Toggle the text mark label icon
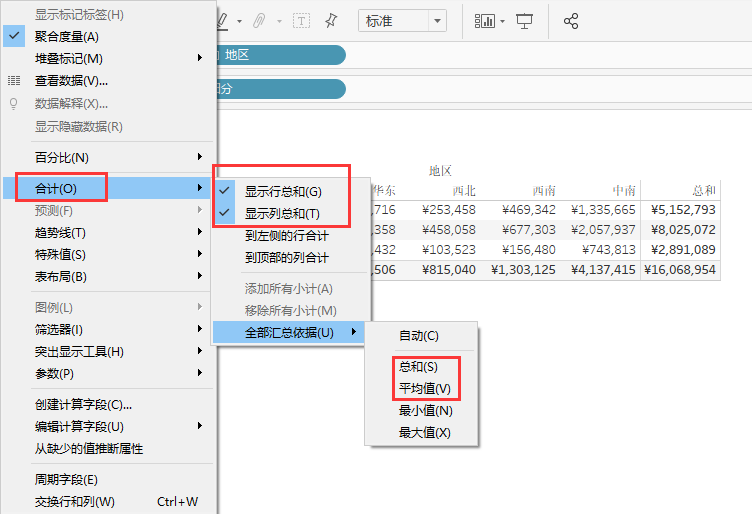This screenshot has width=752, height=514. tap(301, 21)
